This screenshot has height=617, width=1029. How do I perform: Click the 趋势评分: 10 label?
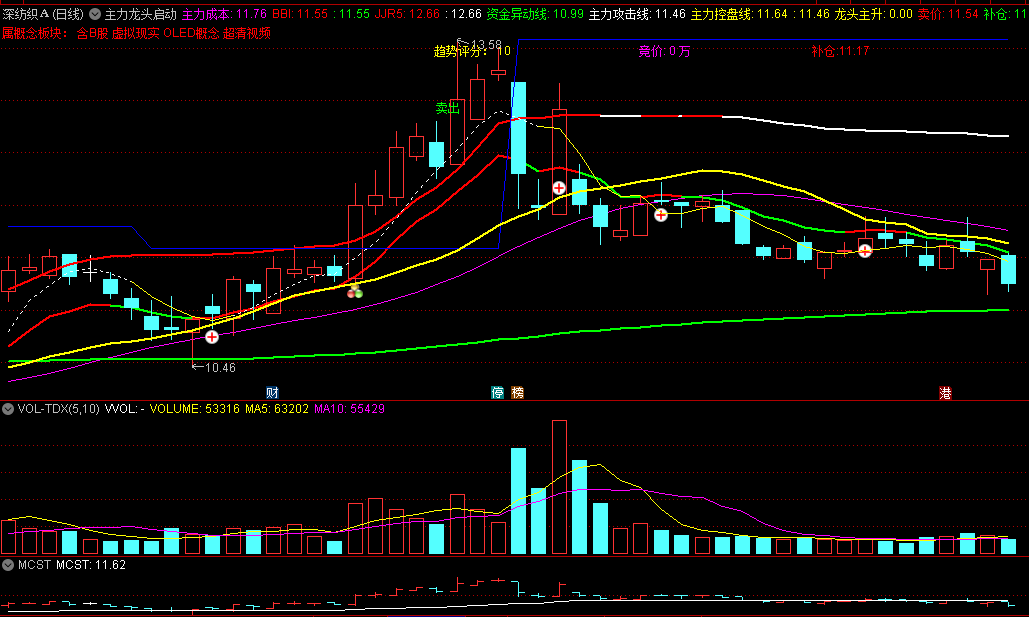pos(472,51)
